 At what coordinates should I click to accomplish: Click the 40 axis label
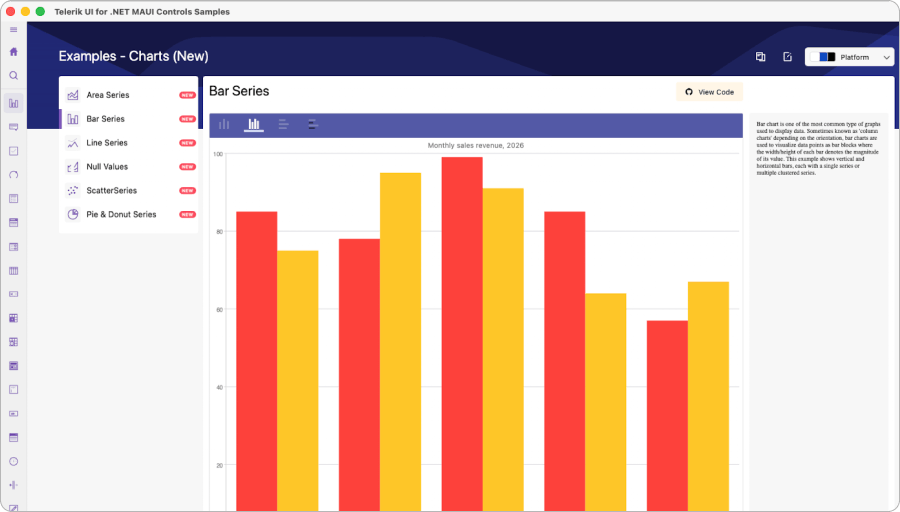[x=219, y=387]
